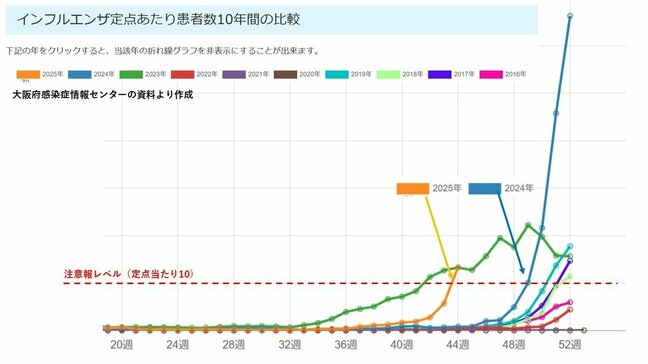Toggle the 2021年 legend entry
This screenshot has height=364, width=648.
[x=246, y=74]
